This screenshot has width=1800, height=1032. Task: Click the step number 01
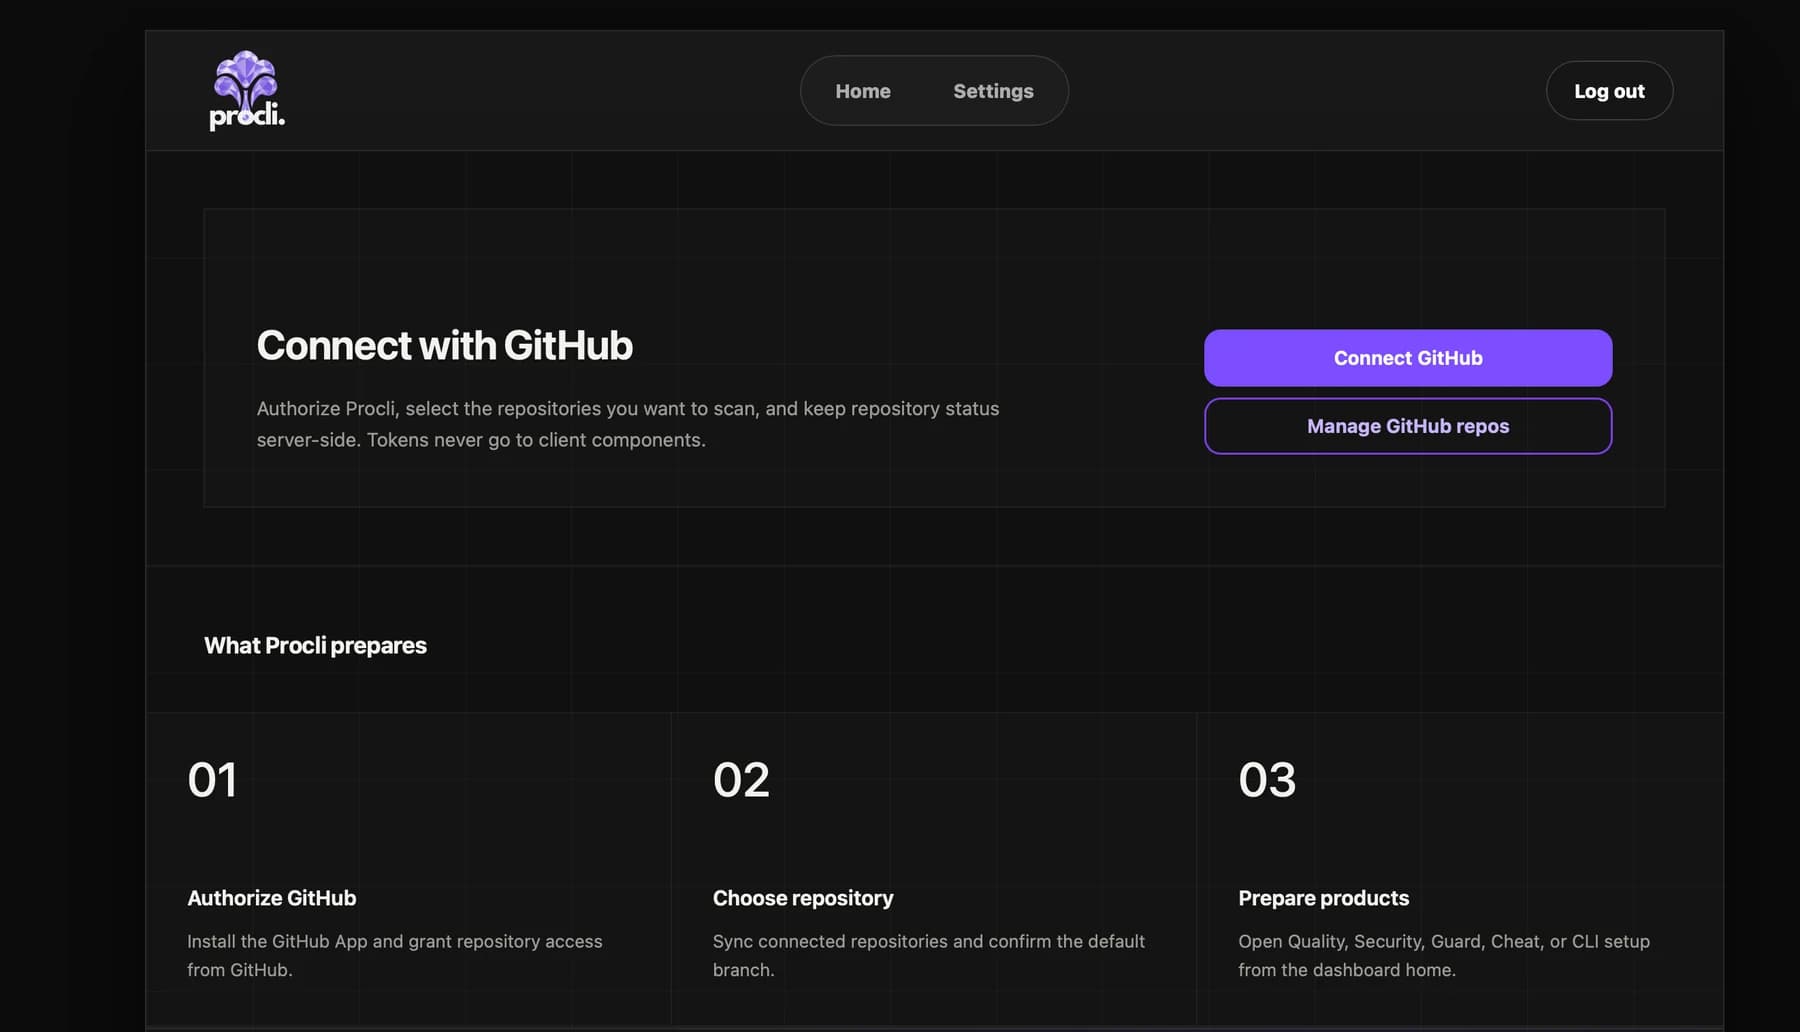point(212,780)
